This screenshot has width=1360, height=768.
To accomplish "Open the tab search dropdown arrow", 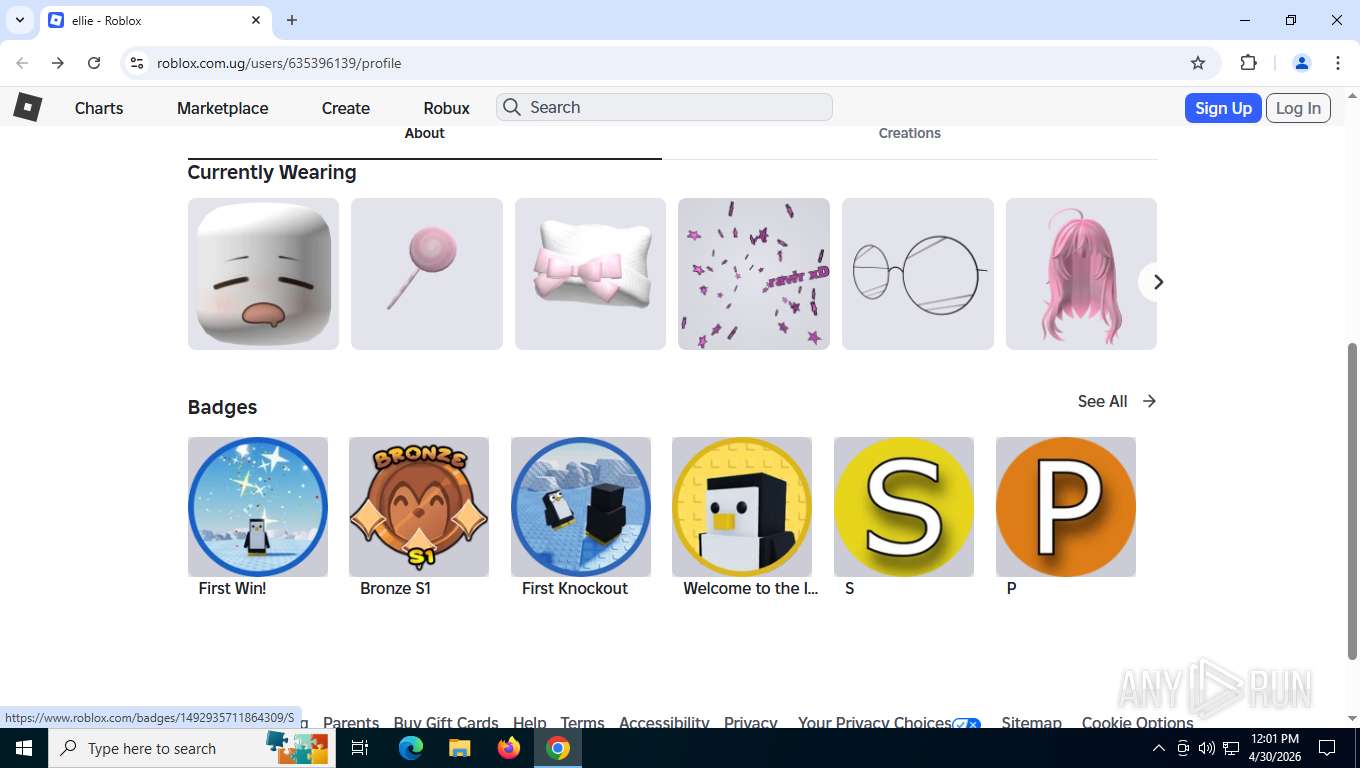I will pyautogui.click(x=19, y=20).
